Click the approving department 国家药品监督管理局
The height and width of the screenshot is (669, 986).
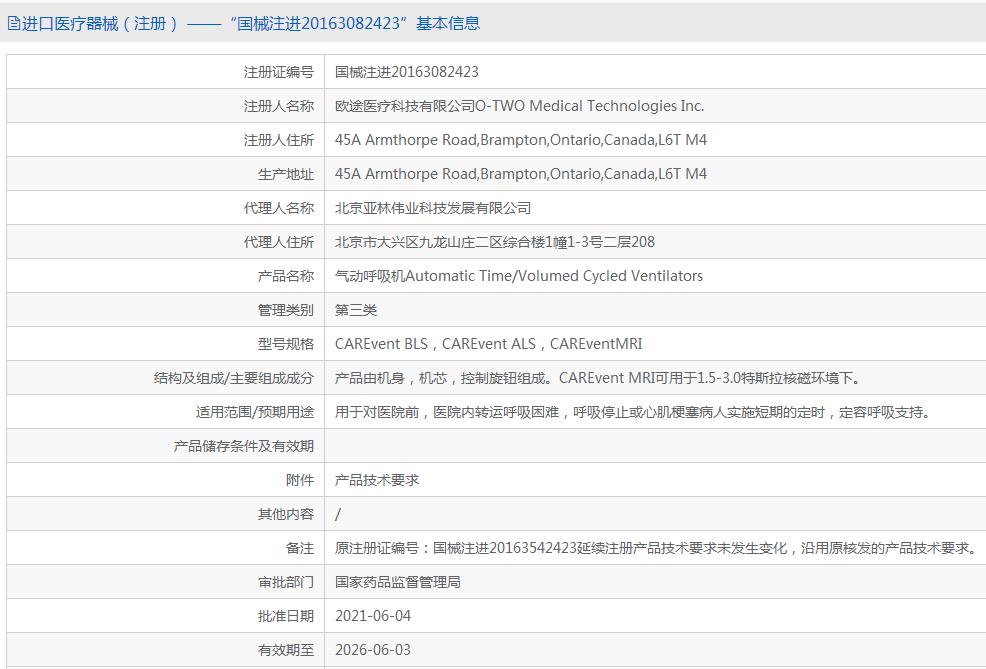click(x=397, y=582)
